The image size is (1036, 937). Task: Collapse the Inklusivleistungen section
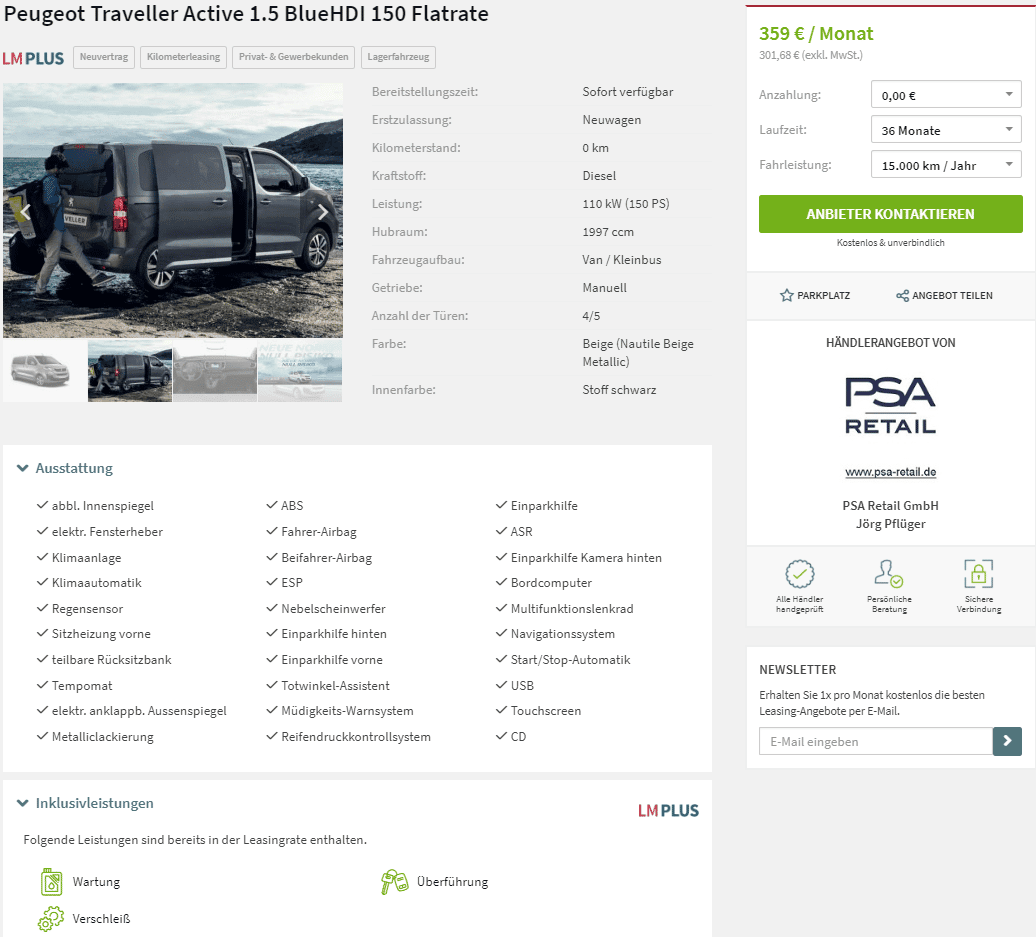(85, 803)
